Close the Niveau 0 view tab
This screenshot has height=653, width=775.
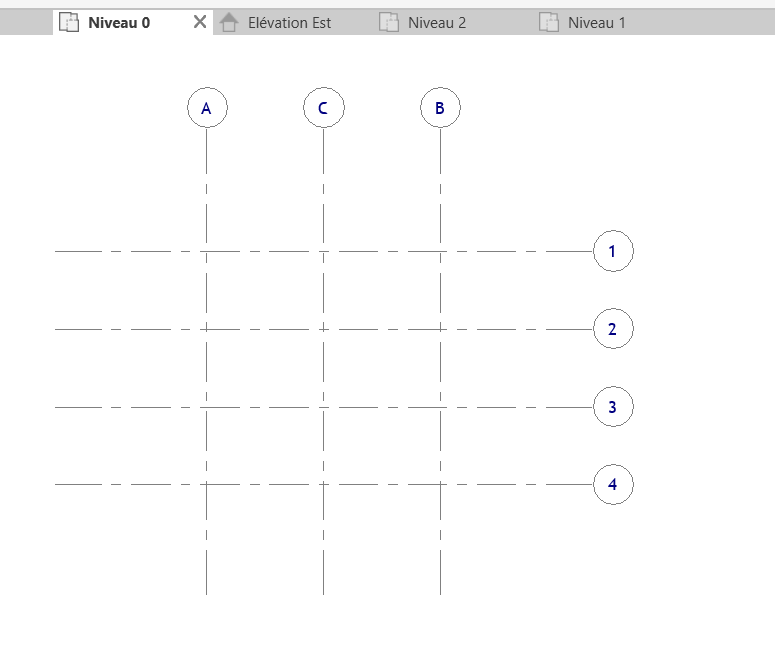tap(200, 22)
